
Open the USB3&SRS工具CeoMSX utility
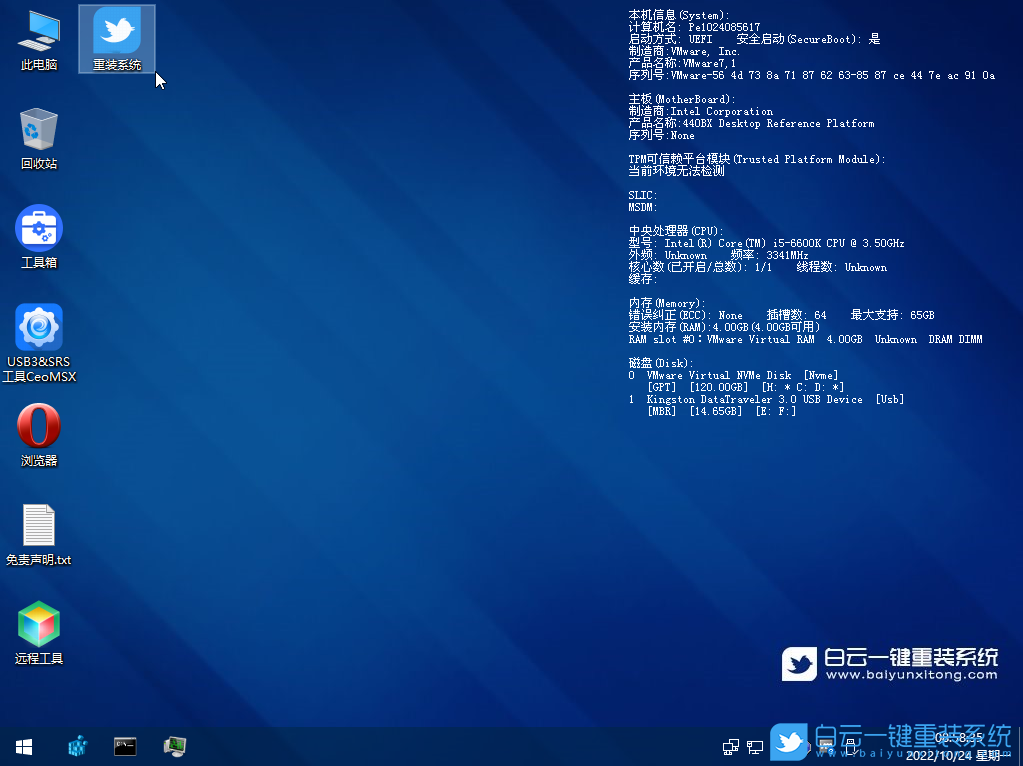pos(38,328)
